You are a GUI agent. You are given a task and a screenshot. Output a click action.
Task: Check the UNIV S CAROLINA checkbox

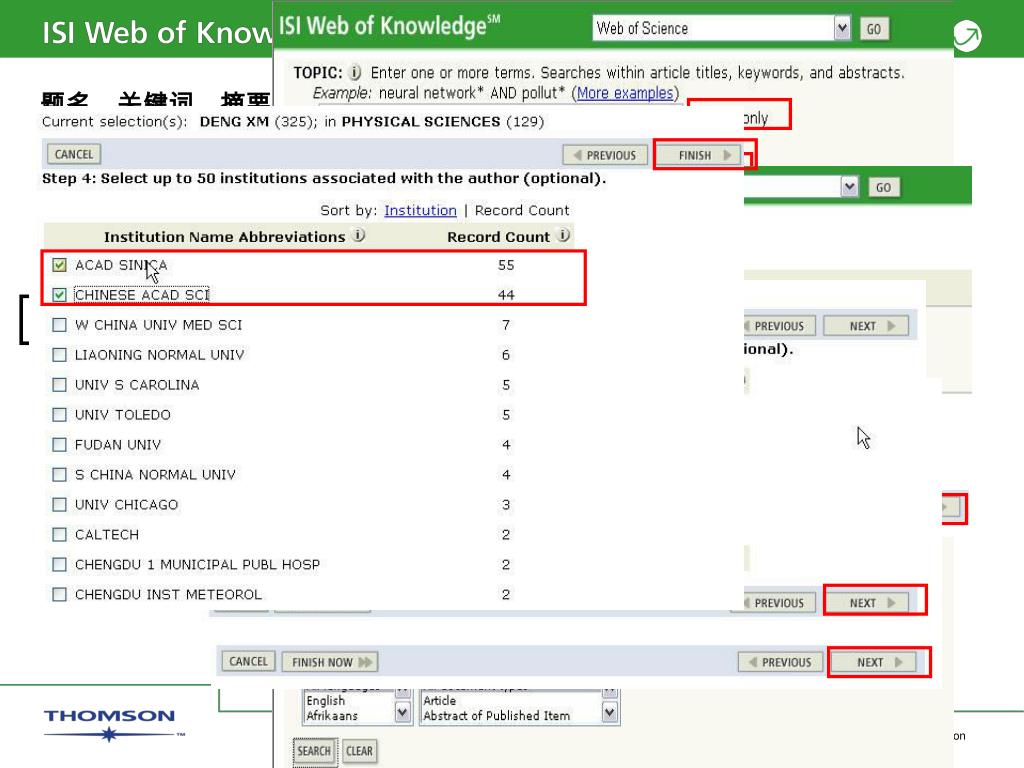[59, 385]
